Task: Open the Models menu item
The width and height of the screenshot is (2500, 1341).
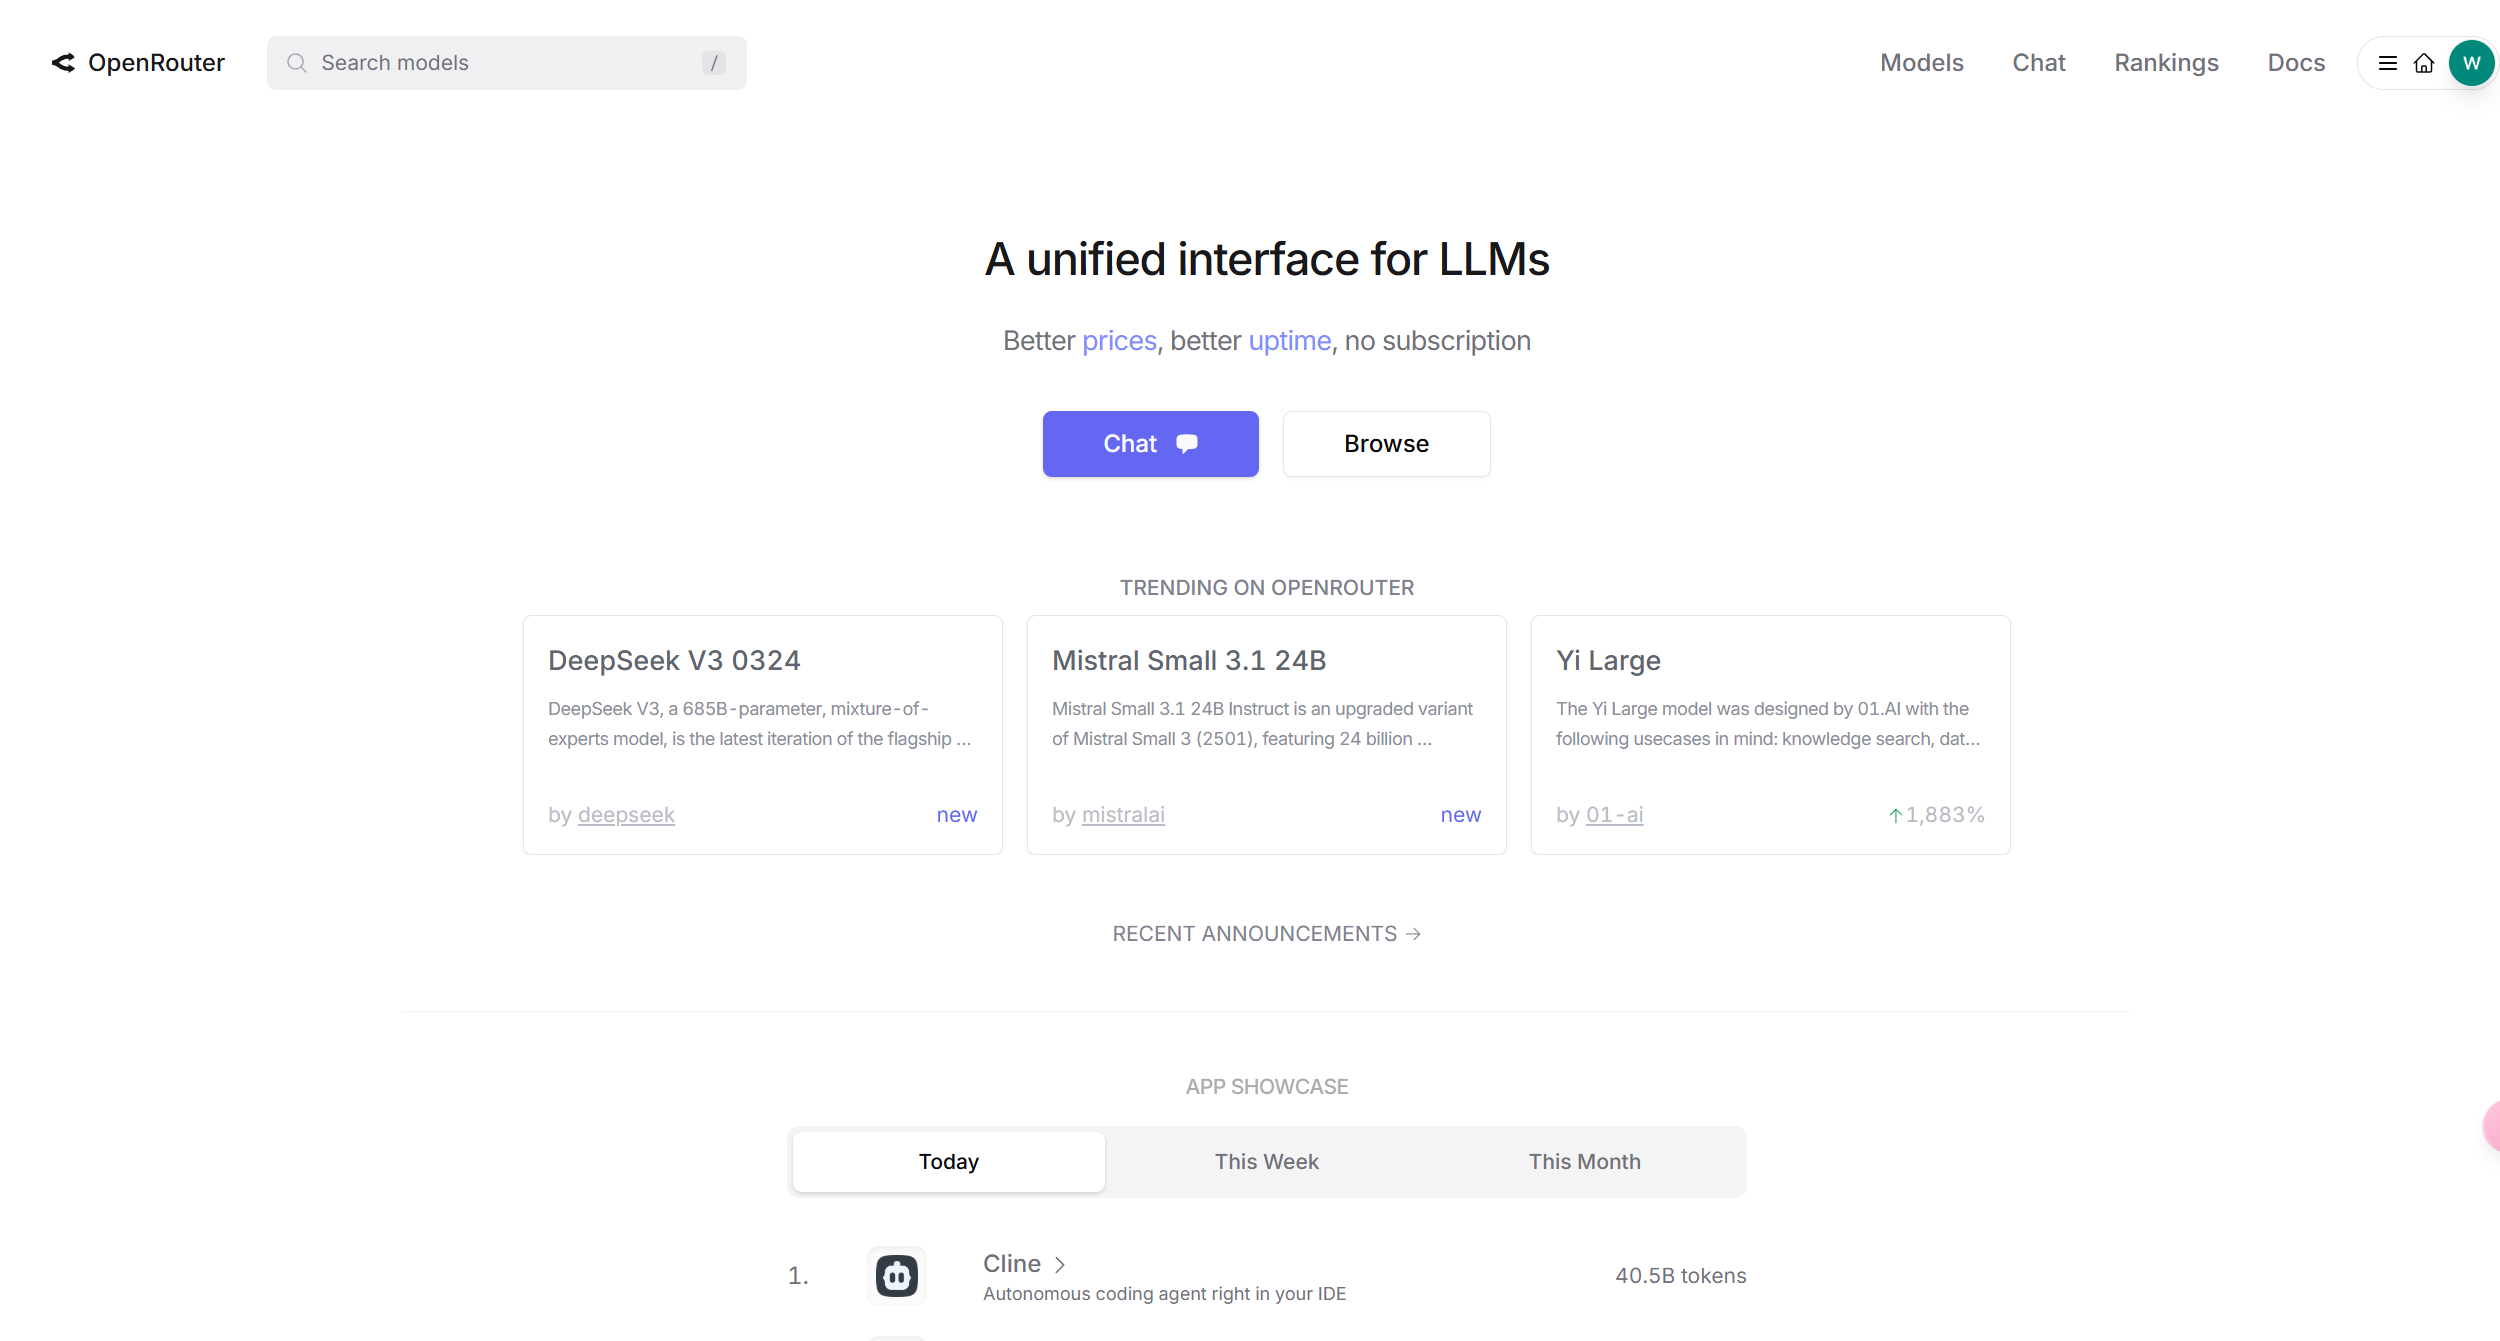Action: 1922,63
